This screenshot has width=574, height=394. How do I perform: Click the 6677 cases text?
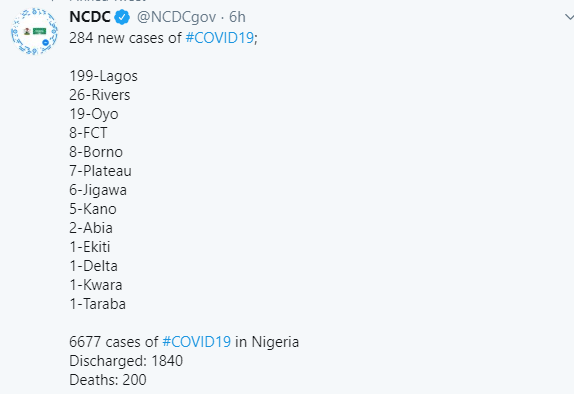pos(113,342)
